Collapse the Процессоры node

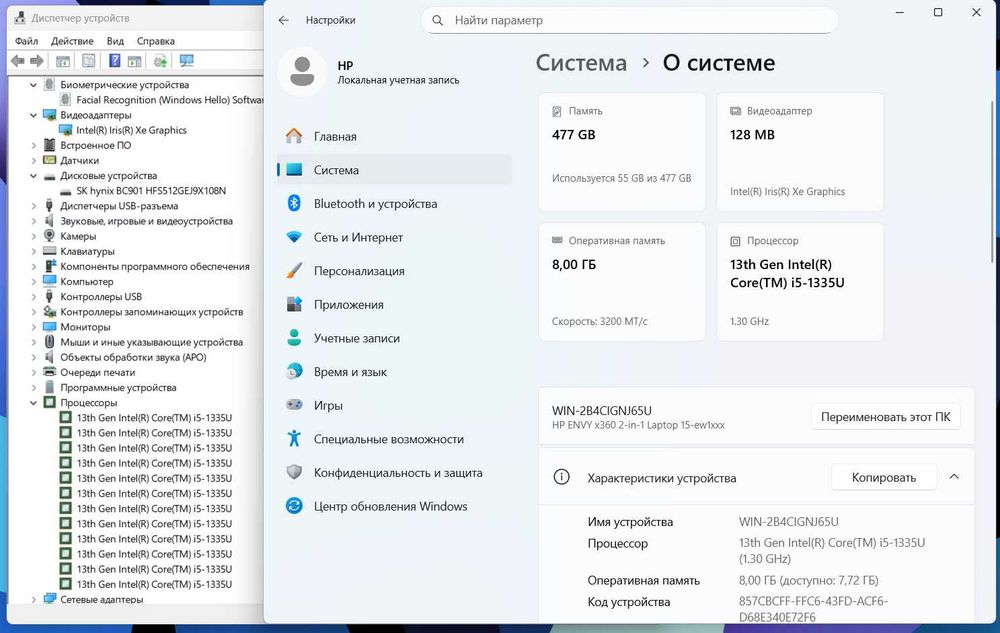pyautogui.click(x=33, y=403)
